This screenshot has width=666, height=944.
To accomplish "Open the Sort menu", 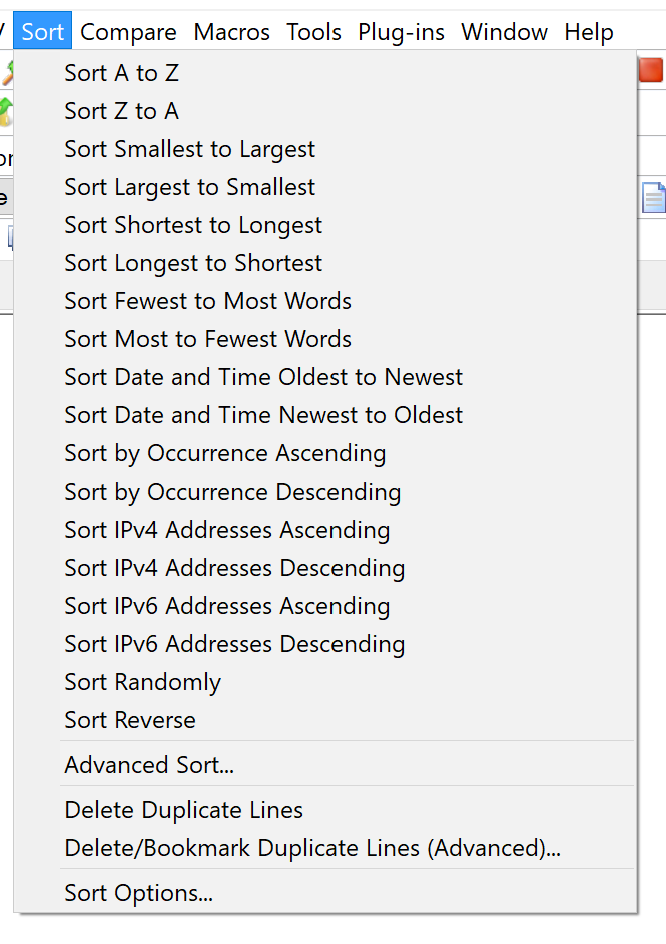I will 43,31.
